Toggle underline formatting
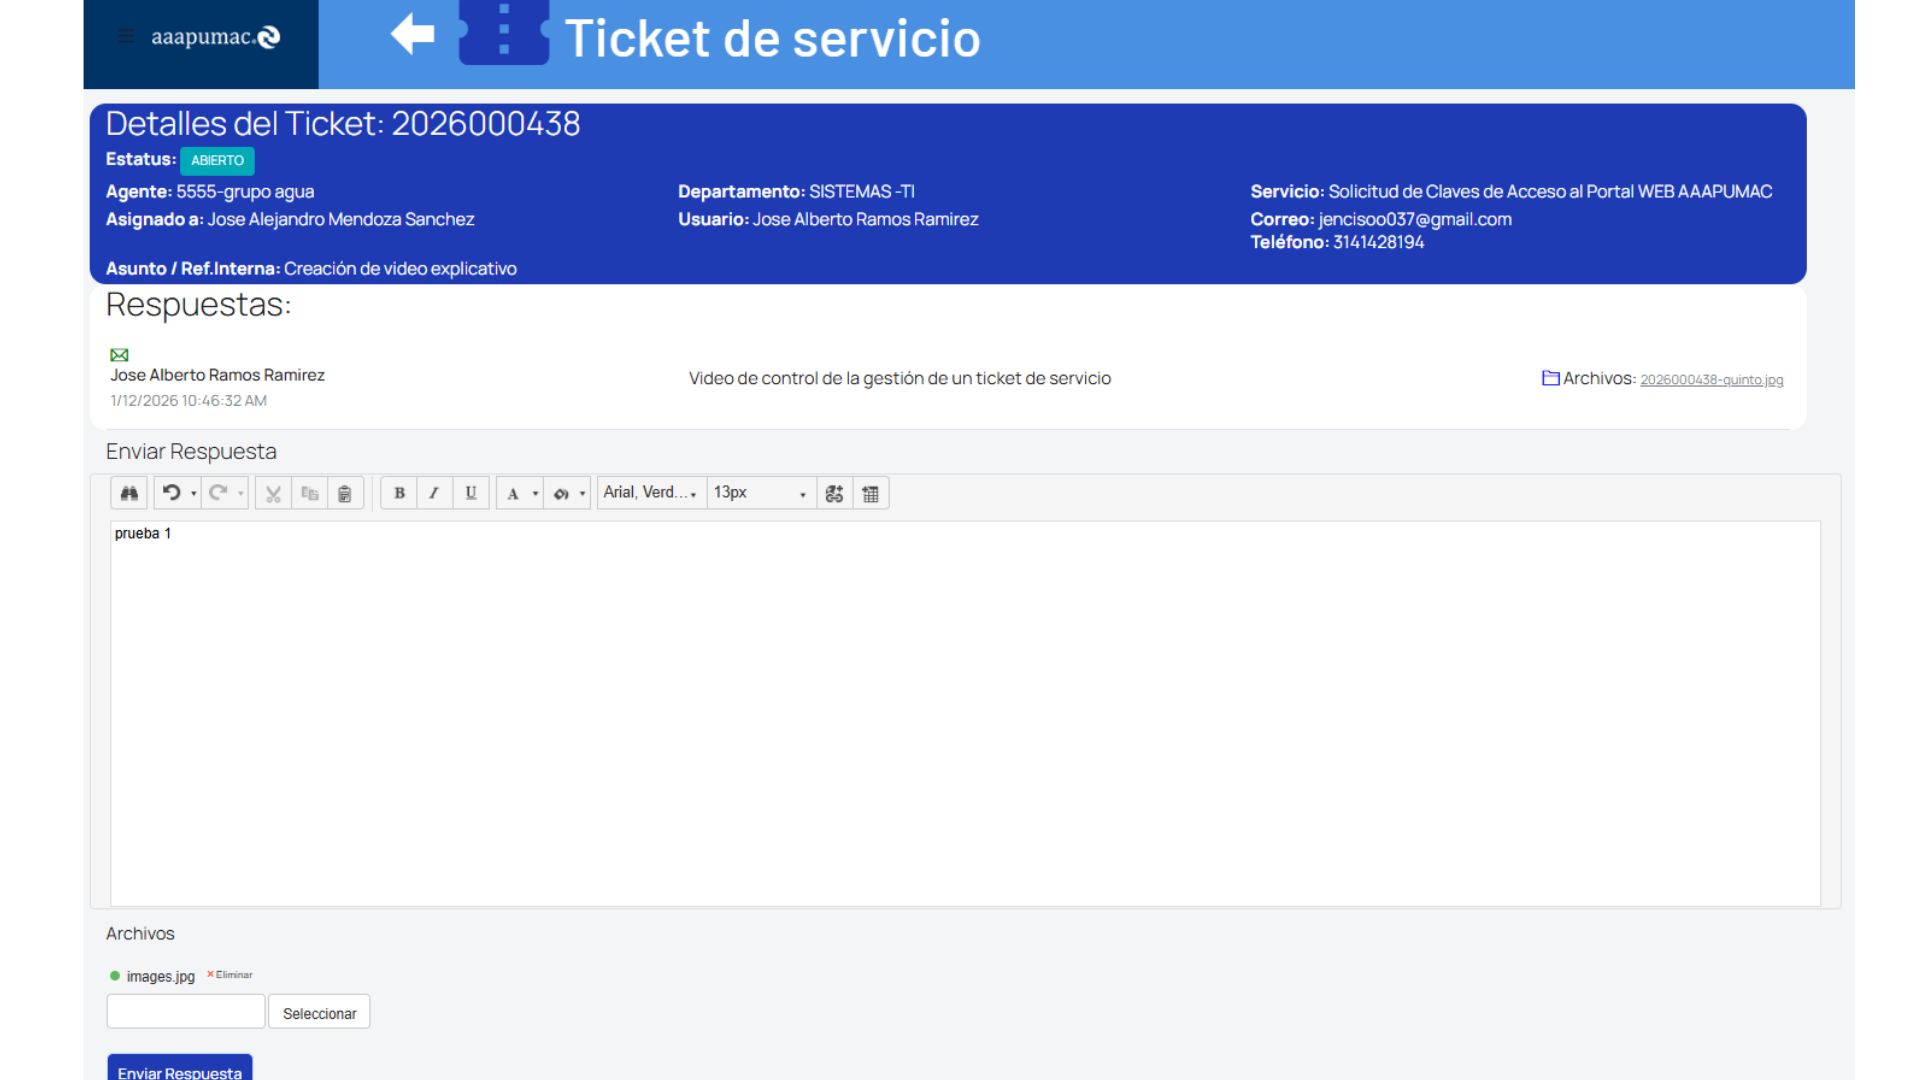The image size is (1920, 1080). coord(470,493)
